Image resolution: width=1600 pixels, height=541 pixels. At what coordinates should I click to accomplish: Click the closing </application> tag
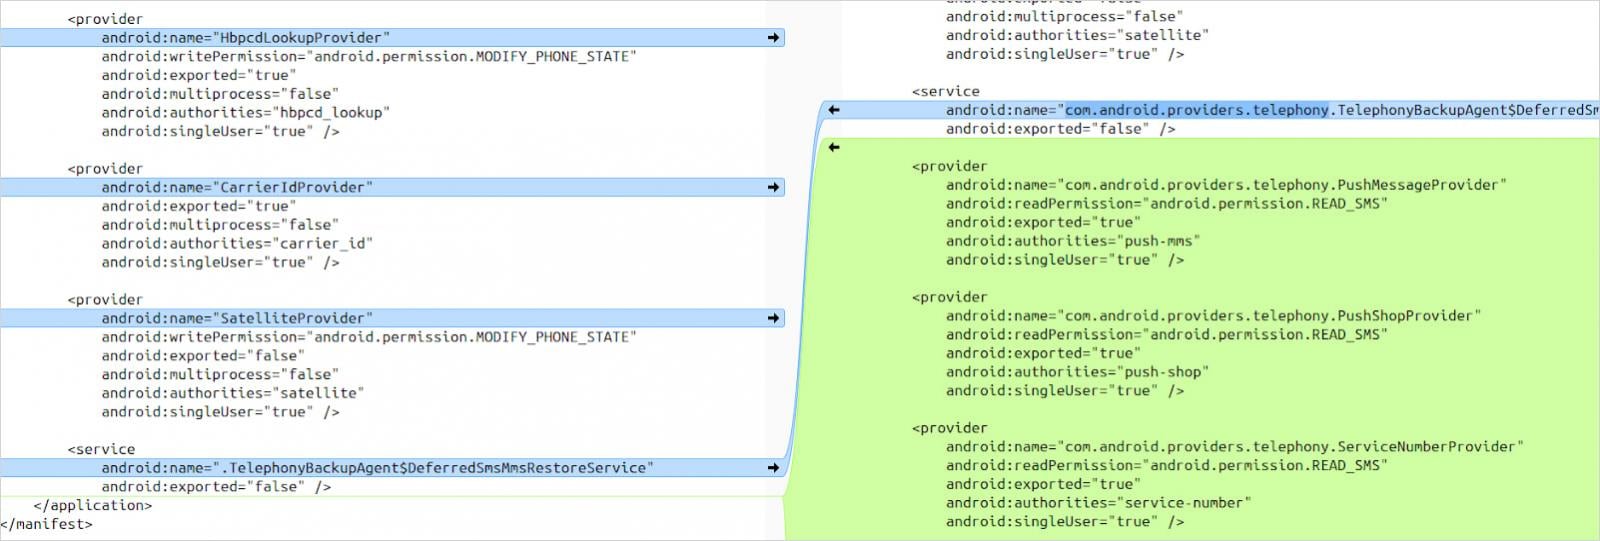92,506
